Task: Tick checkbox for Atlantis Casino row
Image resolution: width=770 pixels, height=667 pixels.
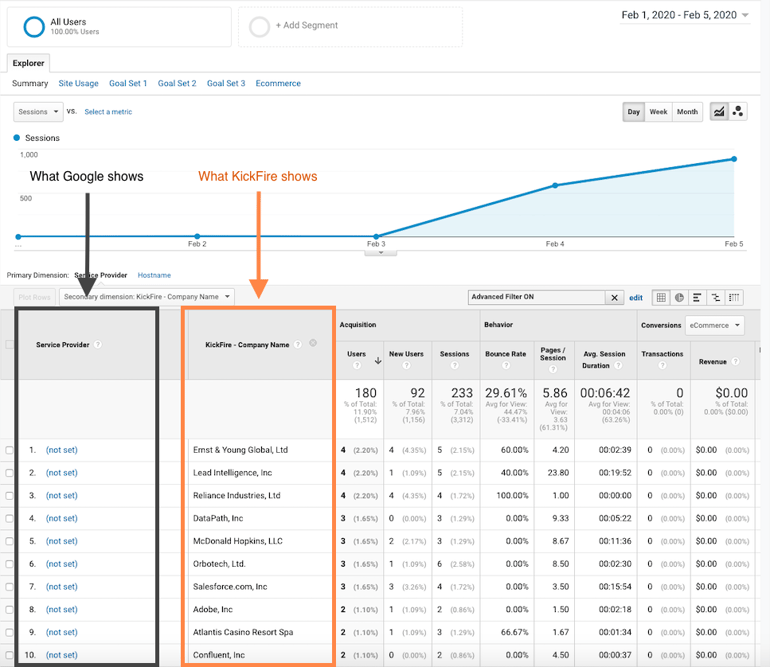Action: [9, 632]
